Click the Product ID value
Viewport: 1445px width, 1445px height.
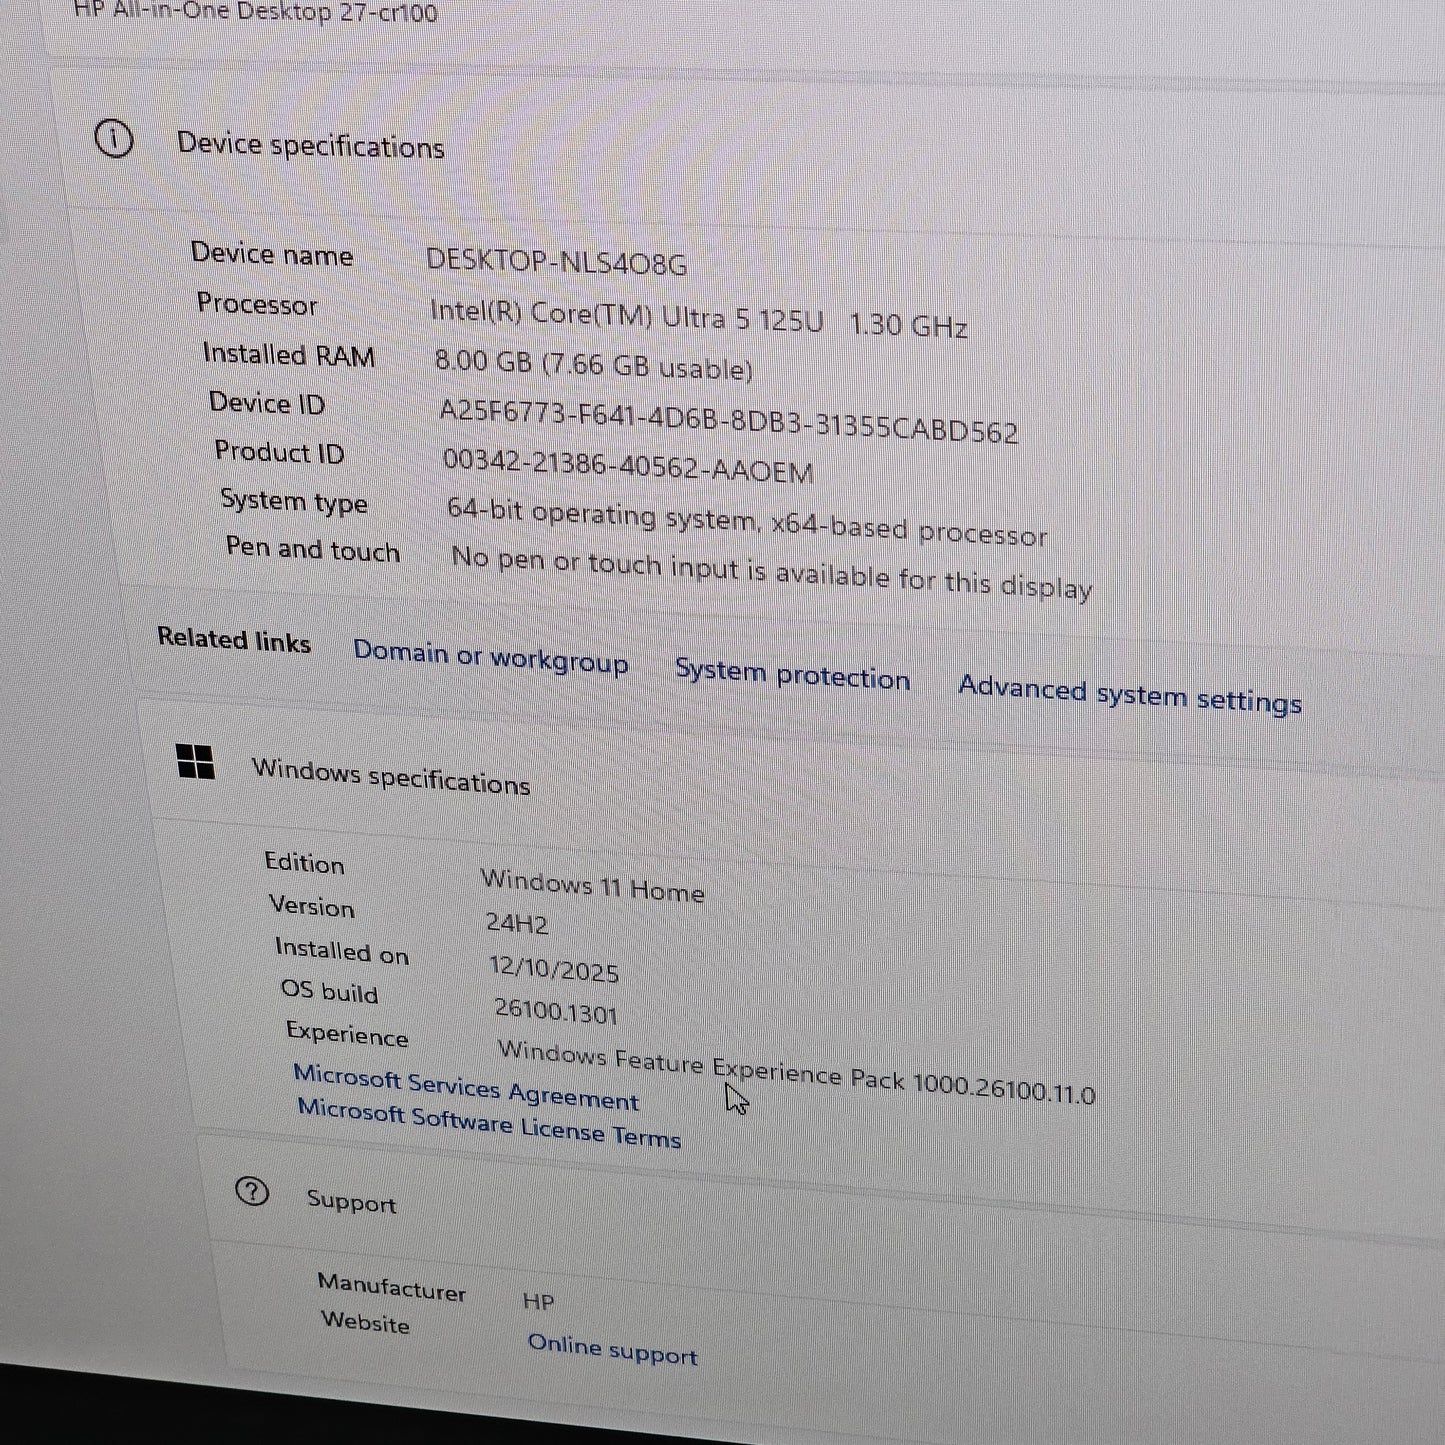(x=630, y=467)
